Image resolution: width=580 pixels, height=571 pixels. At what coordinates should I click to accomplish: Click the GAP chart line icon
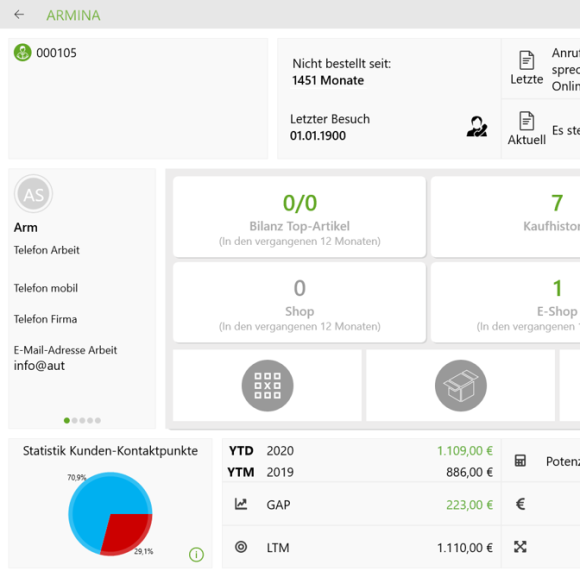point(241,504)
